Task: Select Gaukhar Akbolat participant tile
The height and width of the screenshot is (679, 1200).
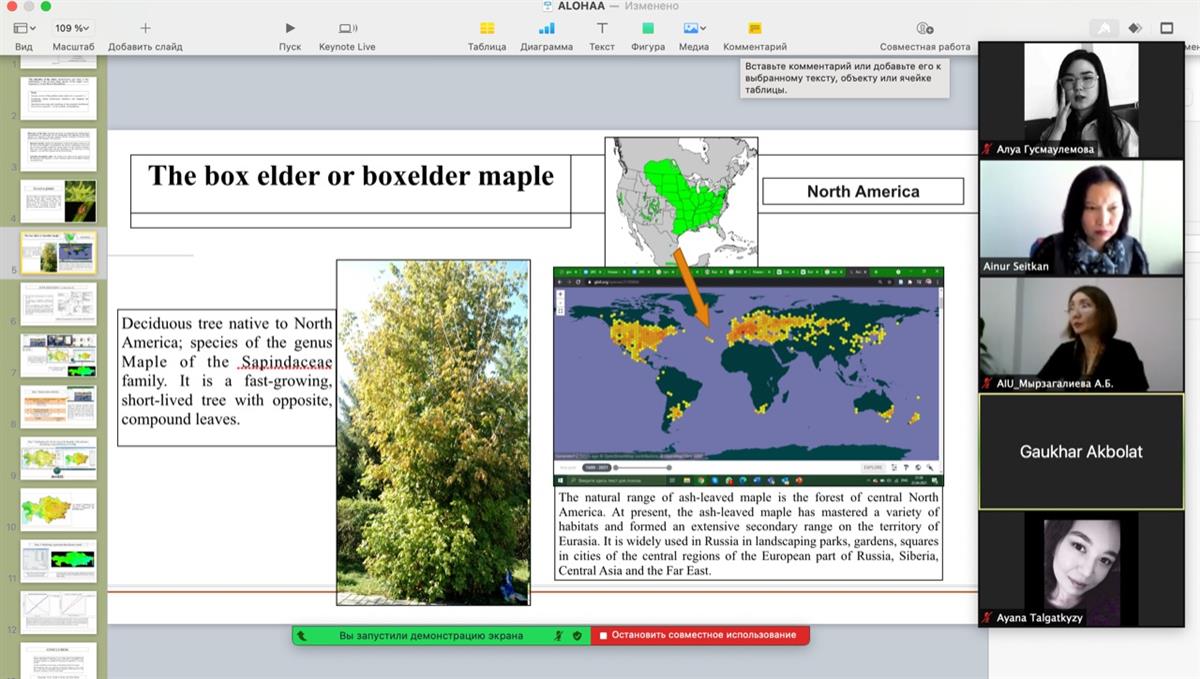Action: coord(1080,452)
